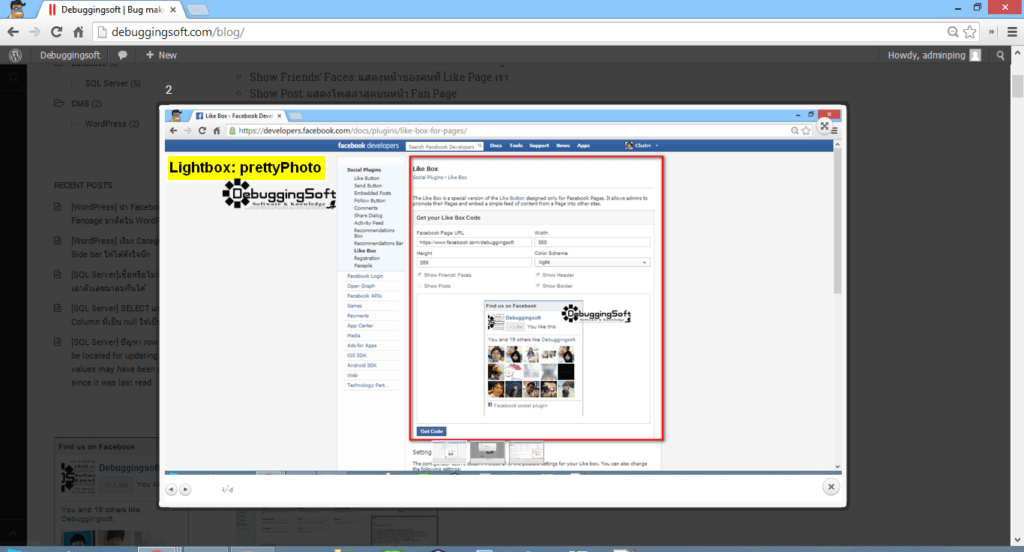Screen dimensions: 1024x552
Task: Expand the hidden extensions chevron
Action: pos(991,32)
